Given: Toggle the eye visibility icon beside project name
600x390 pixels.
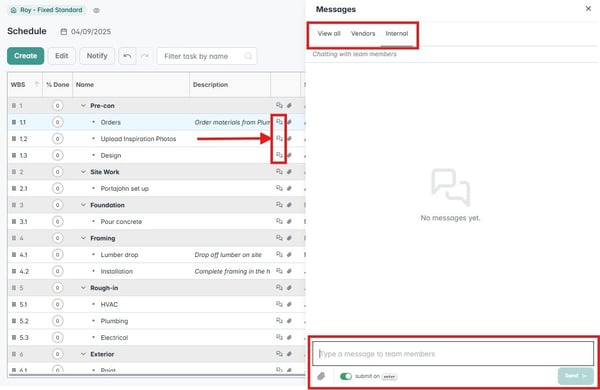Looking at the screenshot, I should (x=96, y=10).
